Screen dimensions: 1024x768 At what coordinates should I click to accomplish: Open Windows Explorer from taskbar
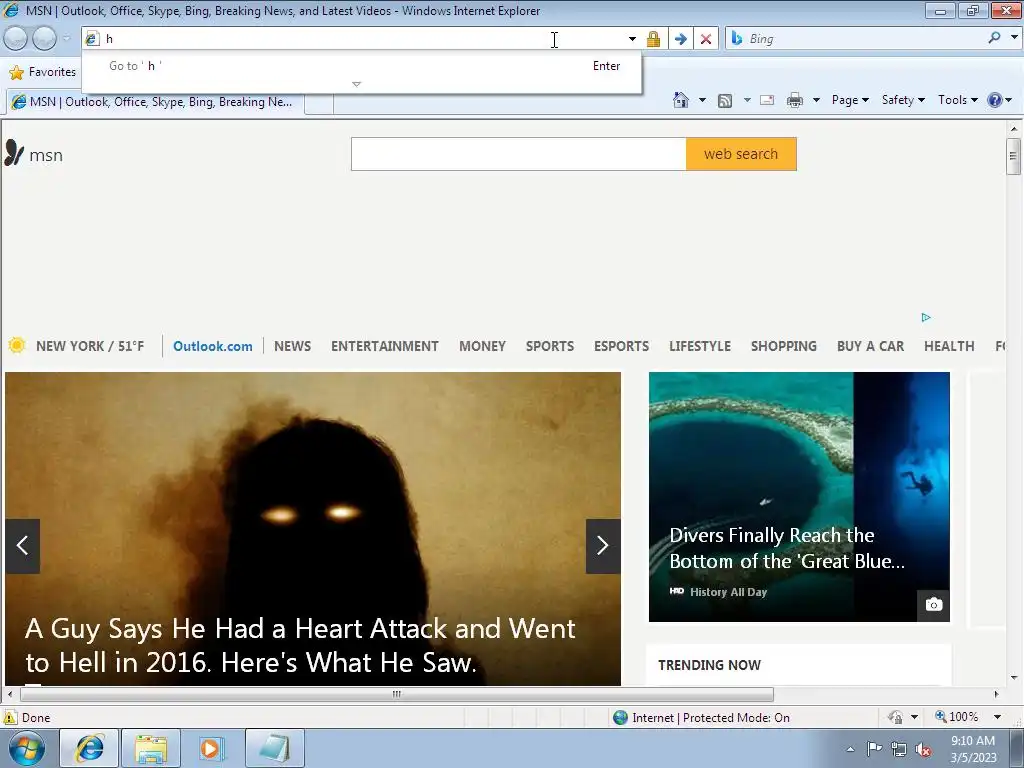point(151,748)
